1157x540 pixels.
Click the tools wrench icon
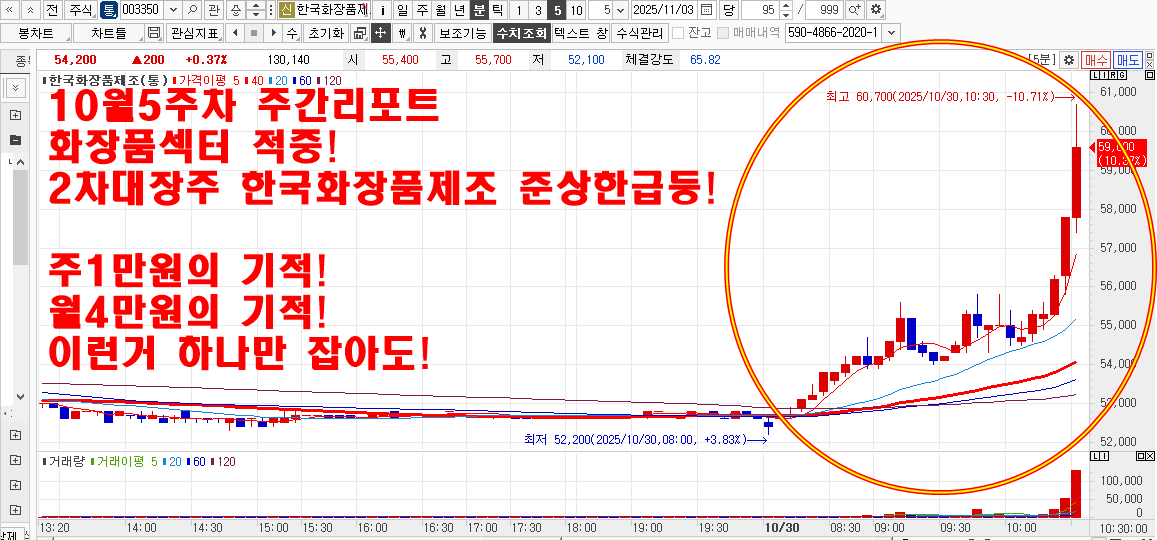pos(422,32)
